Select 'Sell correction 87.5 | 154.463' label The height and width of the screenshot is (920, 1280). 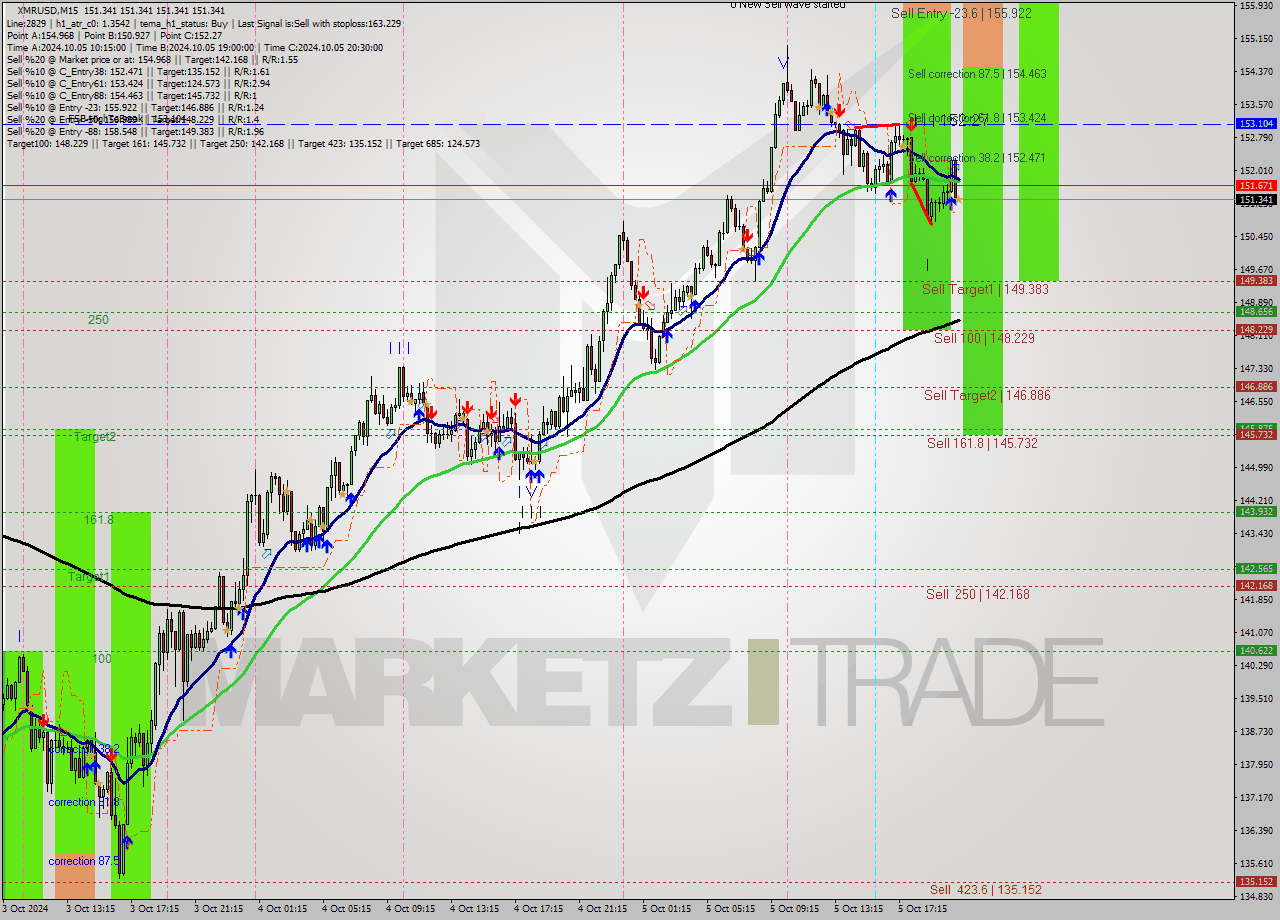(x=977, y=74)
